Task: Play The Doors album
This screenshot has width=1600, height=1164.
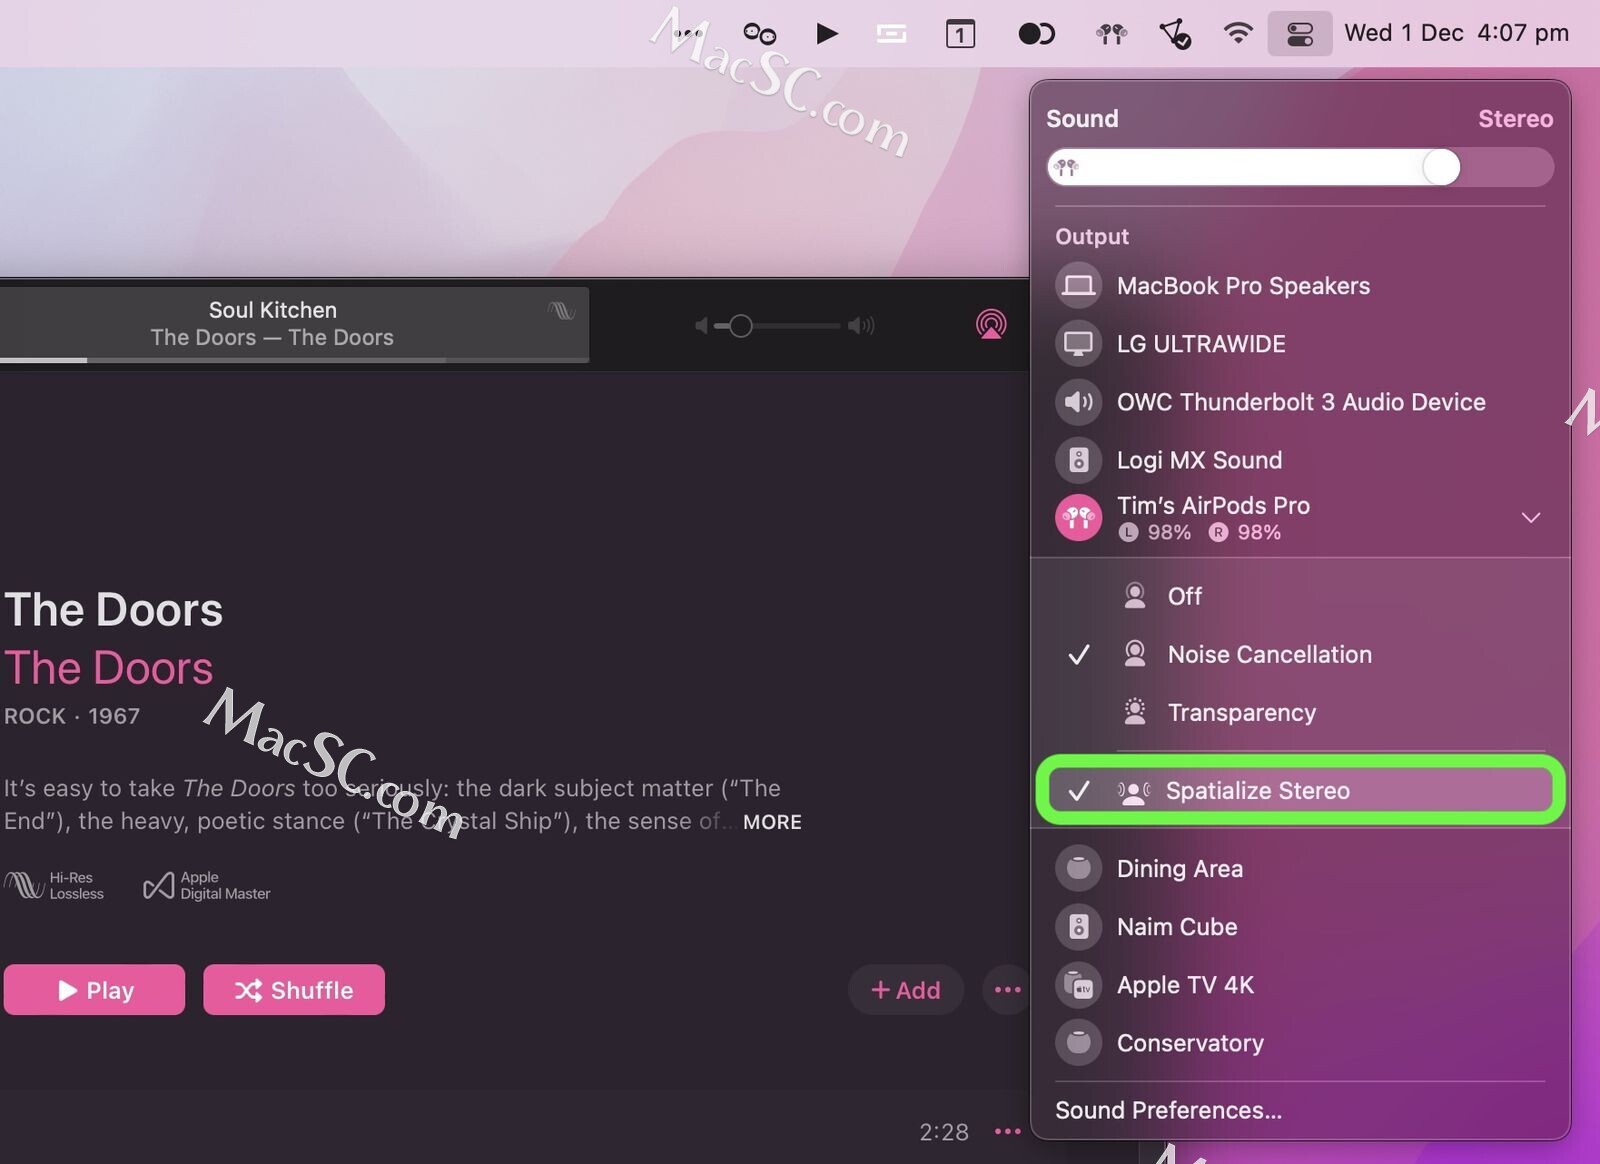Action: point(94,990)
